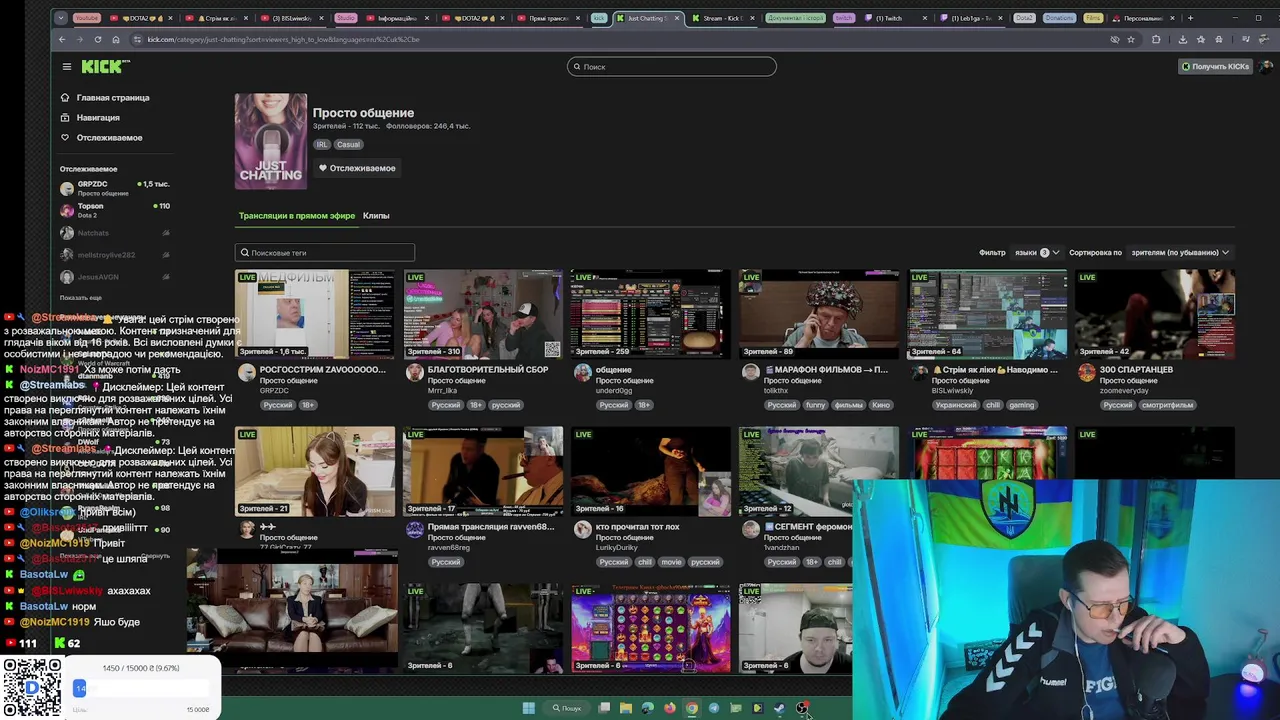Open Just Chatting category cover image
Image resolution: width=1280 pixels, height=720 pixels.
[x=271, y=141]
